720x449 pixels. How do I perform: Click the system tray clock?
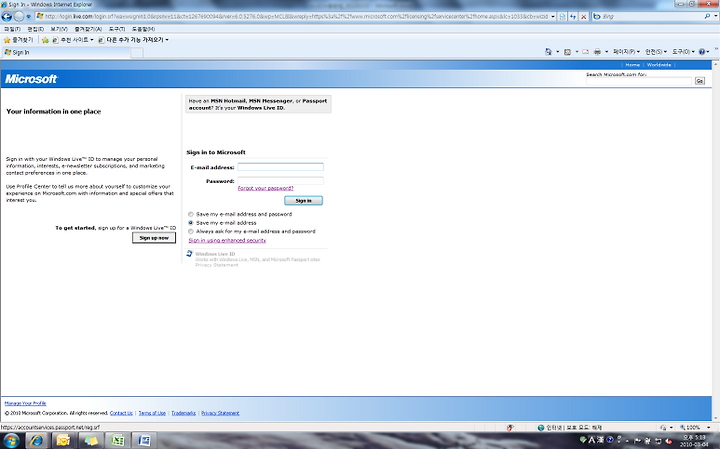pos(694,441)
